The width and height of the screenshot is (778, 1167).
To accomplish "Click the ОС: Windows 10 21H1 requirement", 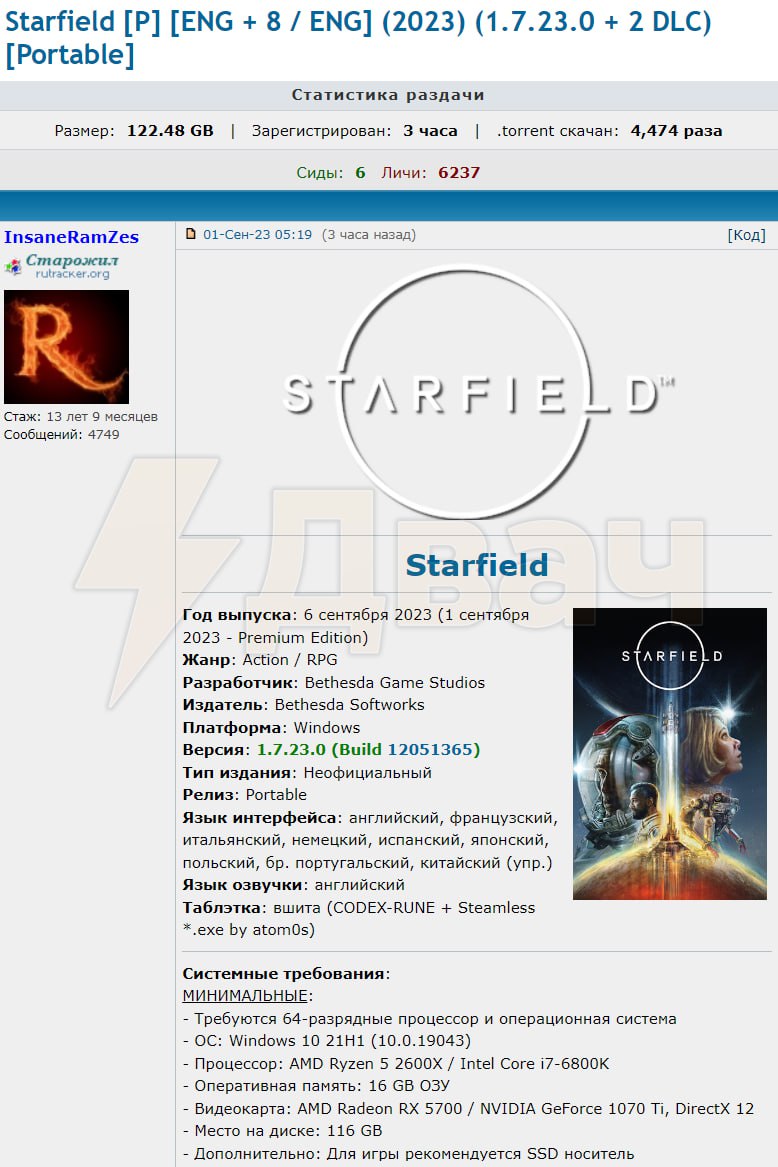I will coord(327,1040).
